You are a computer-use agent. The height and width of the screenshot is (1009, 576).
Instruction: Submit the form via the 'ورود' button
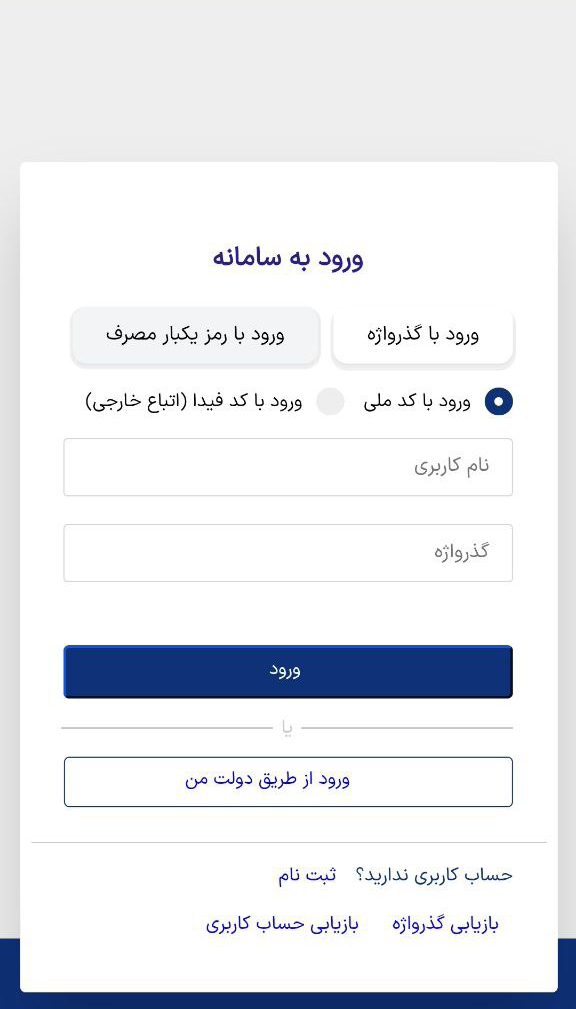288,671
